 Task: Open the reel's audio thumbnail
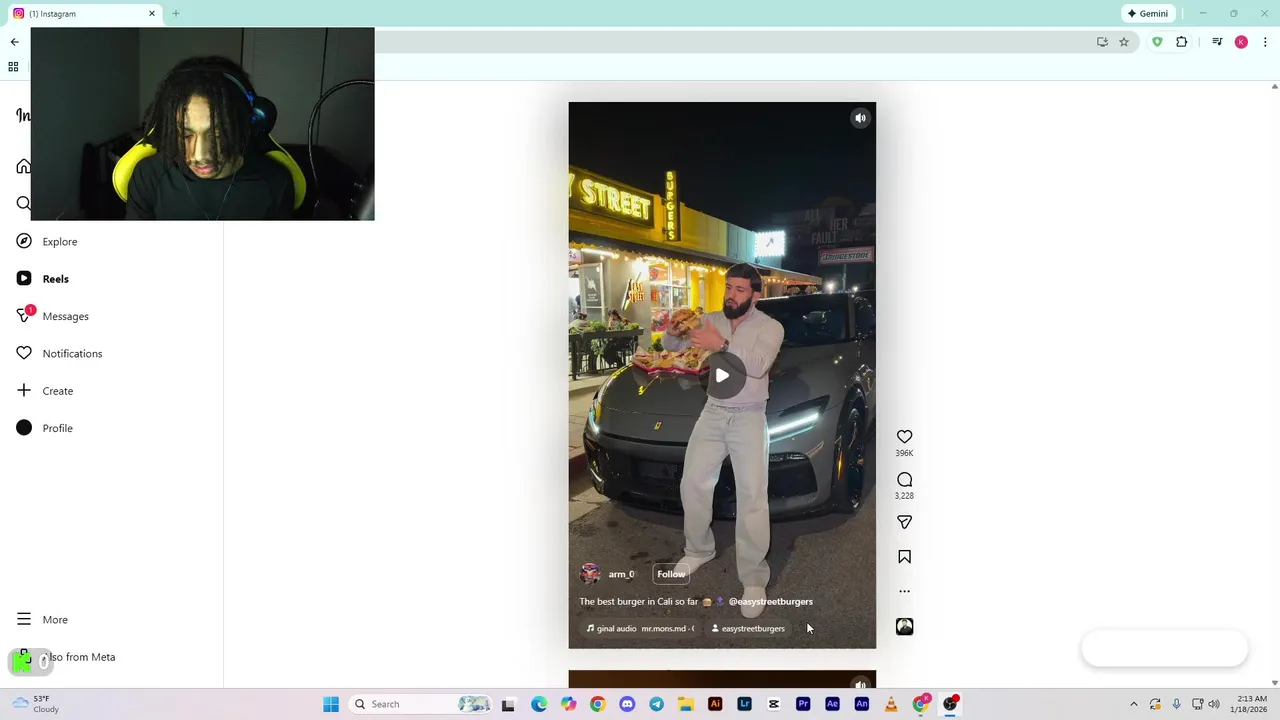(904, 626)
